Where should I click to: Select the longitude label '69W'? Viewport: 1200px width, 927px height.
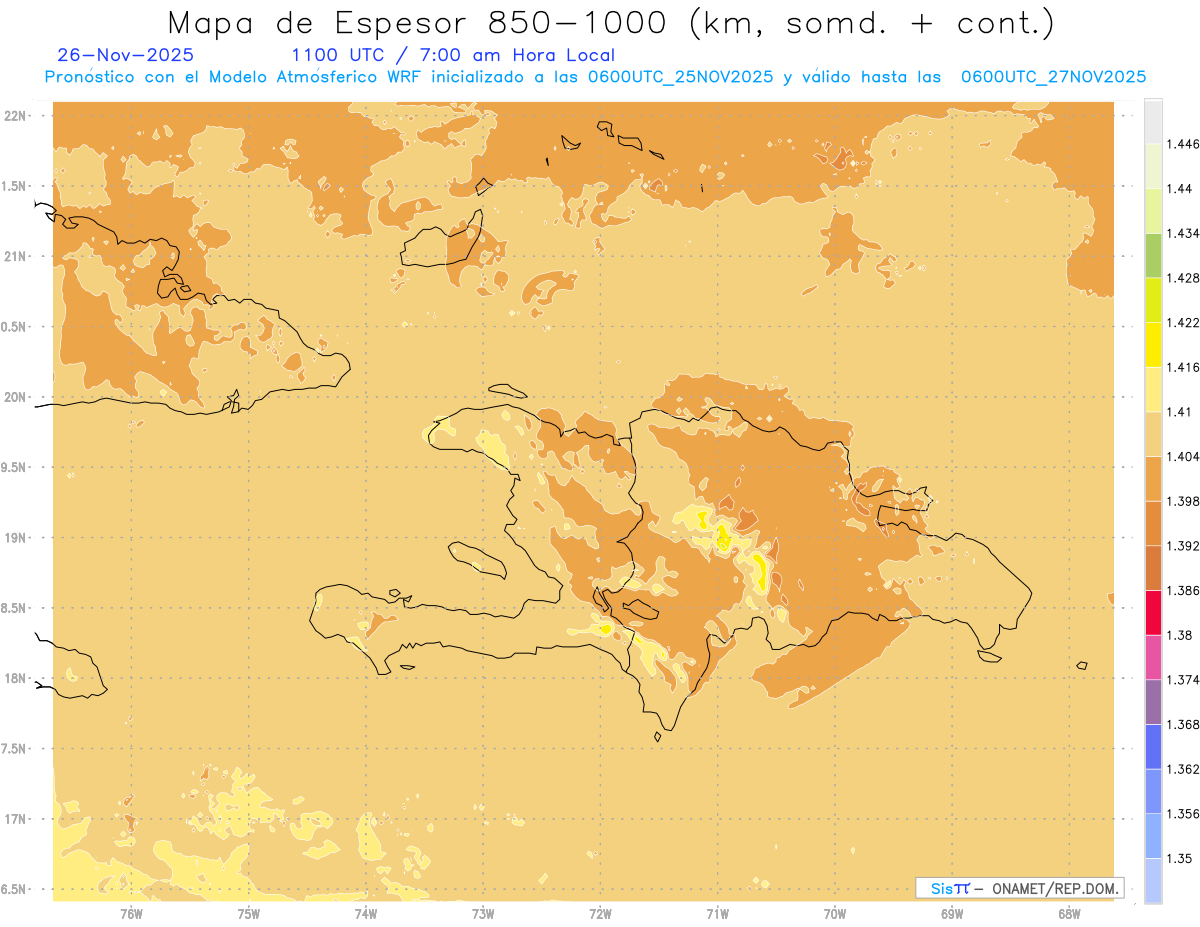pos(952,914)
